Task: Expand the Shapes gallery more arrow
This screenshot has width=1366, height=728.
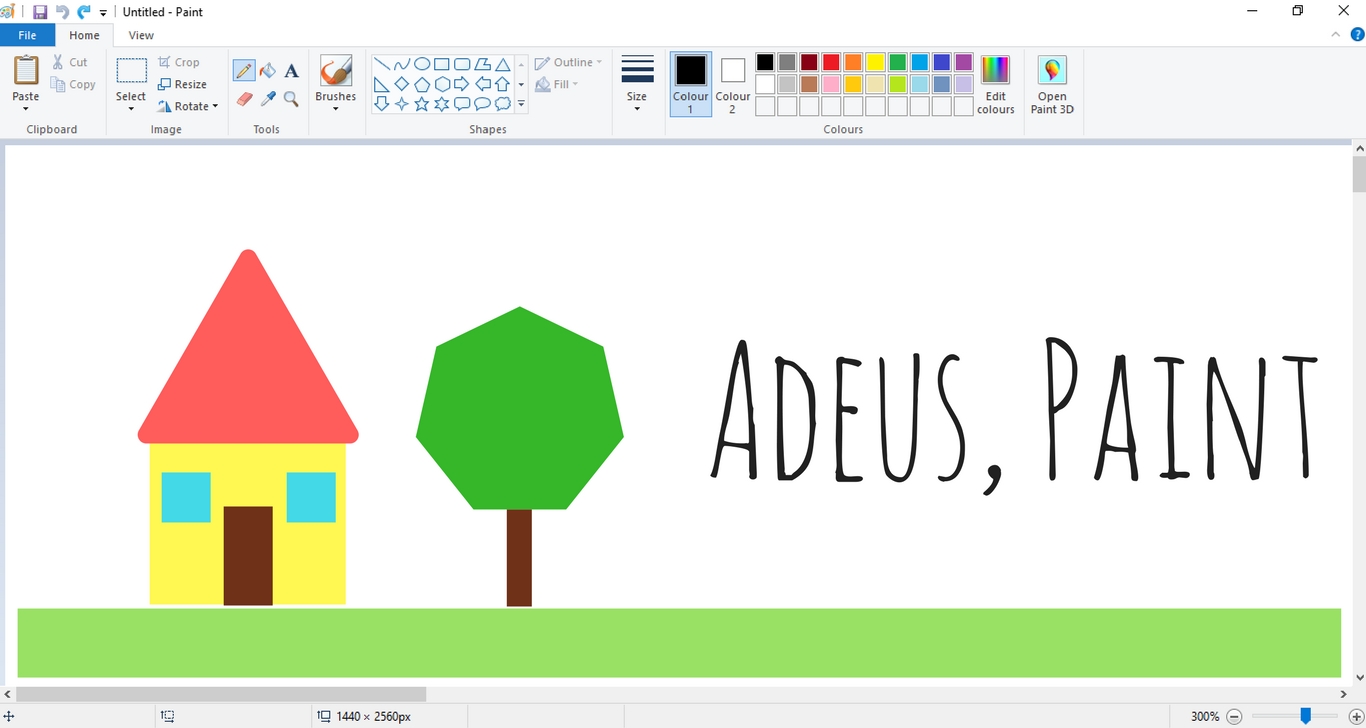Action: pos(521,104)
